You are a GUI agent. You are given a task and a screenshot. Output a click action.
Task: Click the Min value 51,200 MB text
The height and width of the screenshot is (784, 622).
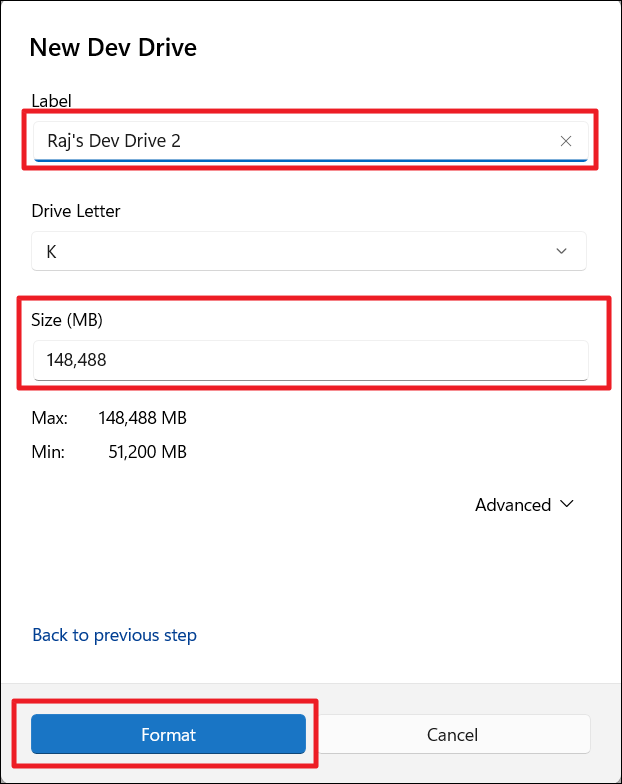click(x=147, y=451)
